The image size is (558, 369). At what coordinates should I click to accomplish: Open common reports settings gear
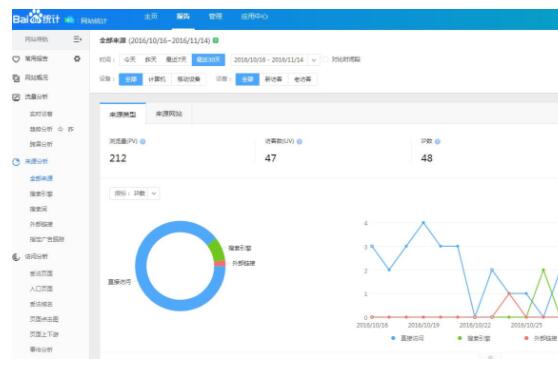pyautogui.click(x=77, y=58)
